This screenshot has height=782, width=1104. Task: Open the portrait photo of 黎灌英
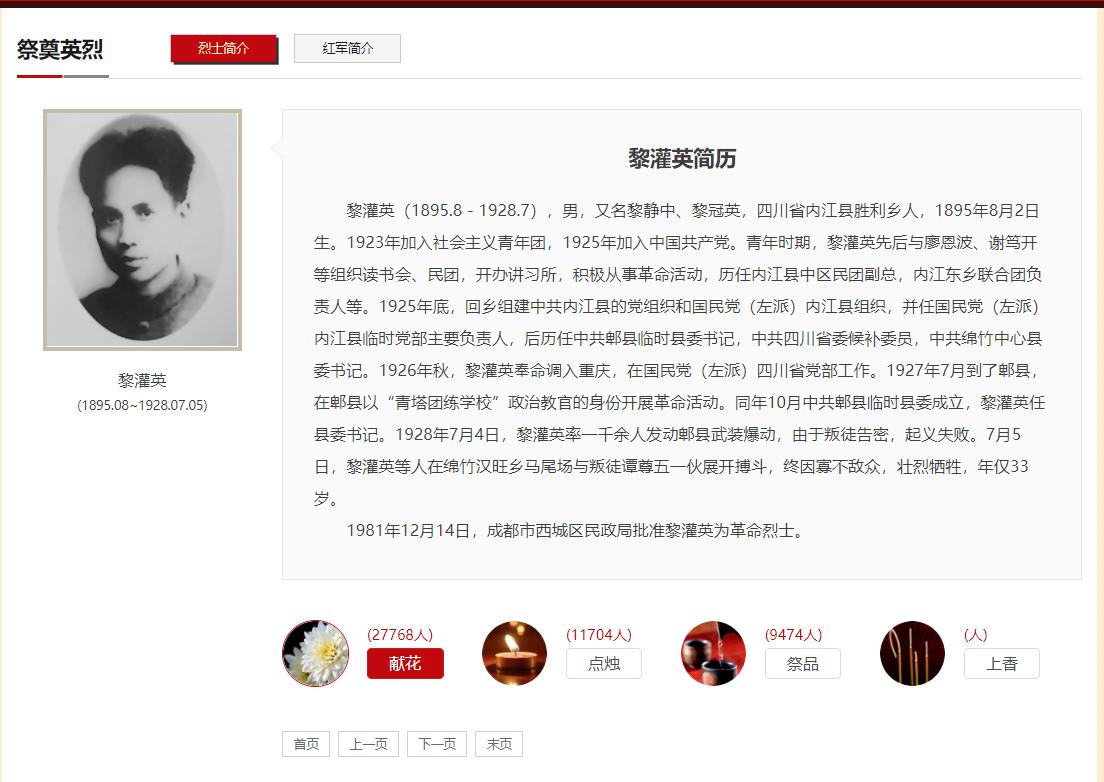[142, 229]
